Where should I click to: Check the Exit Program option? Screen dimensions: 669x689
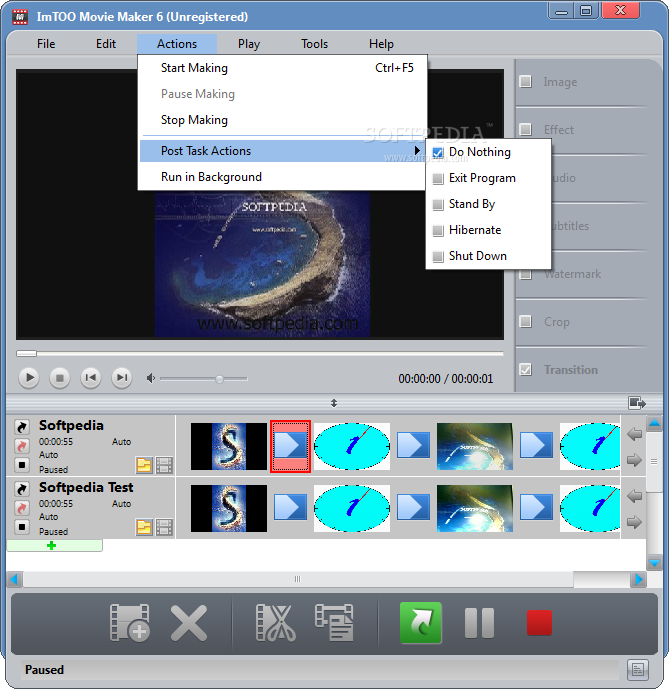click(438, 178)
